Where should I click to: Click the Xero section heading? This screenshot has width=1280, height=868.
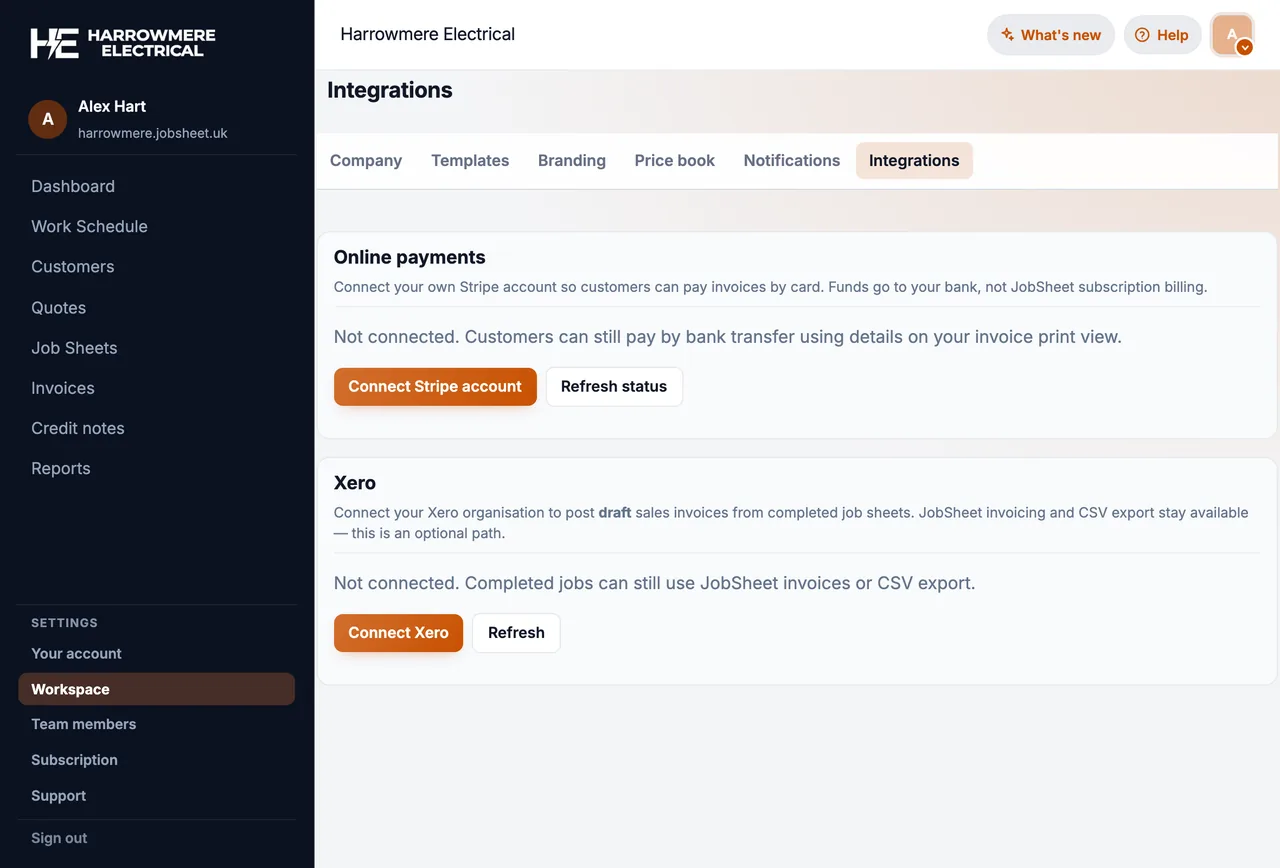coord(355,483)
